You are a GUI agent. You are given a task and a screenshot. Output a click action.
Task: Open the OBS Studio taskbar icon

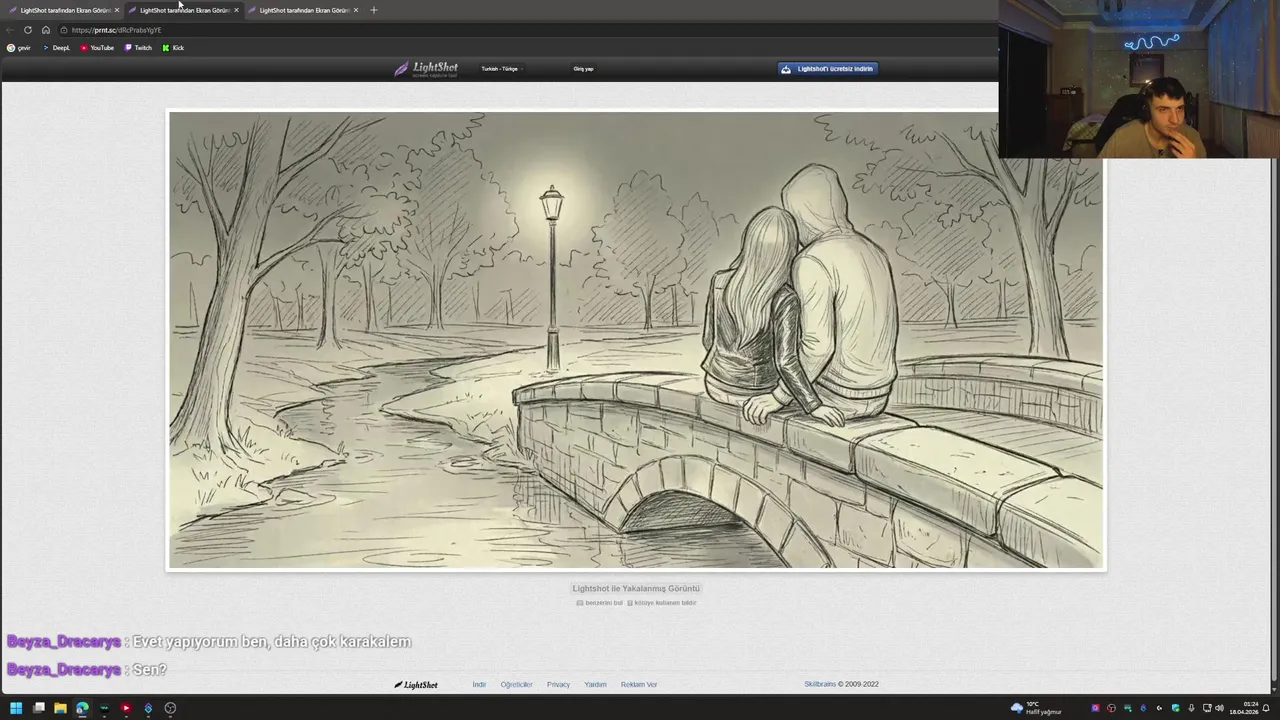[170, 708]
